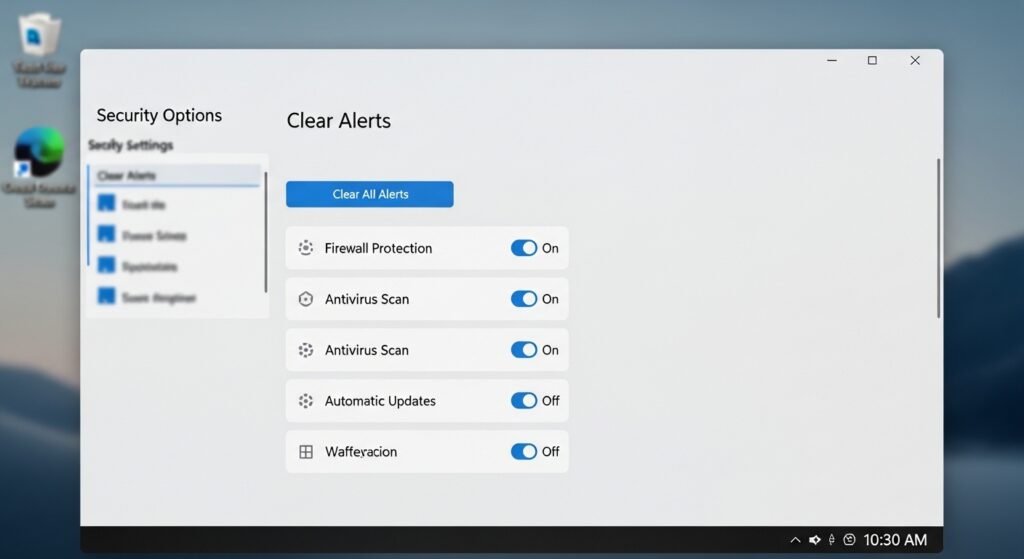Click the Security Settings sidebar heading
Screen dimensions: 1024x559
point(131,146)
